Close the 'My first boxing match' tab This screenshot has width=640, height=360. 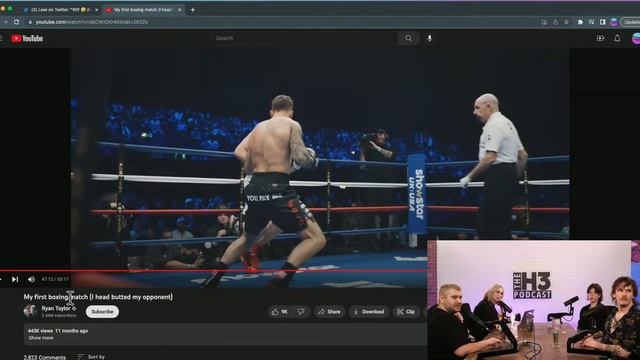(180, 10)
